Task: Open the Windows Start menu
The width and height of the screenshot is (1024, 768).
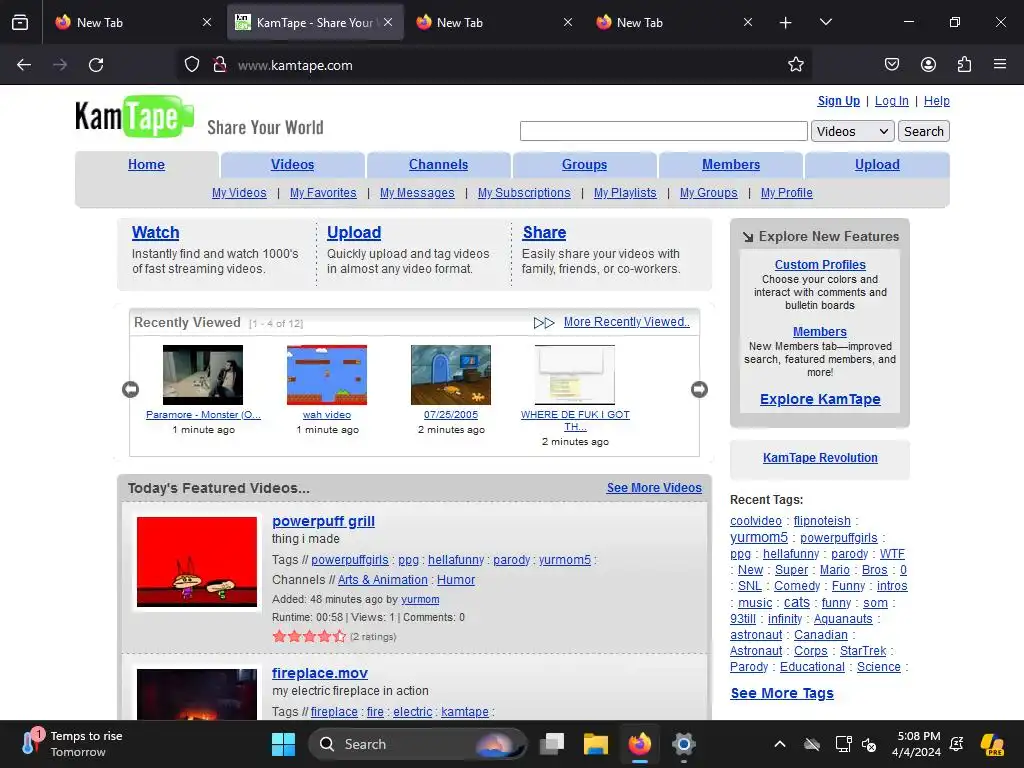Action: 283,744
